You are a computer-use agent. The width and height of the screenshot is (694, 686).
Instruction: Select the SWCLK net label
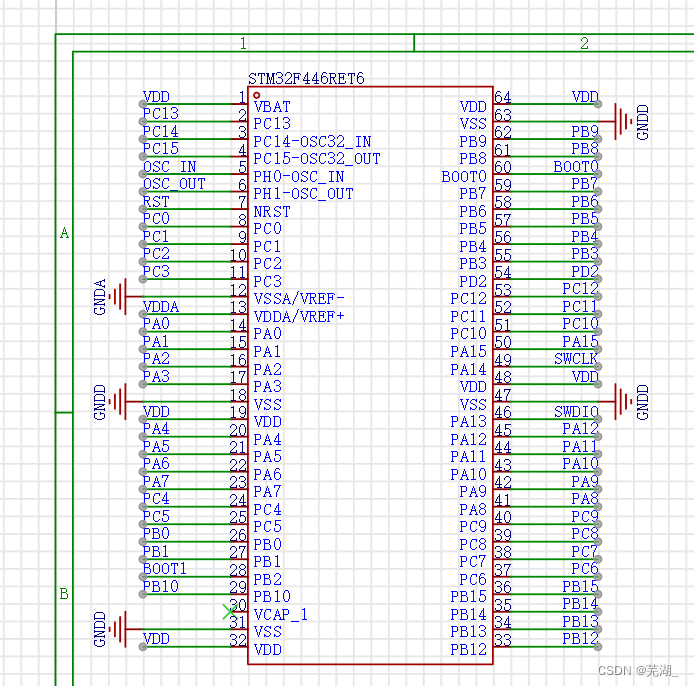tap(576, 359)
